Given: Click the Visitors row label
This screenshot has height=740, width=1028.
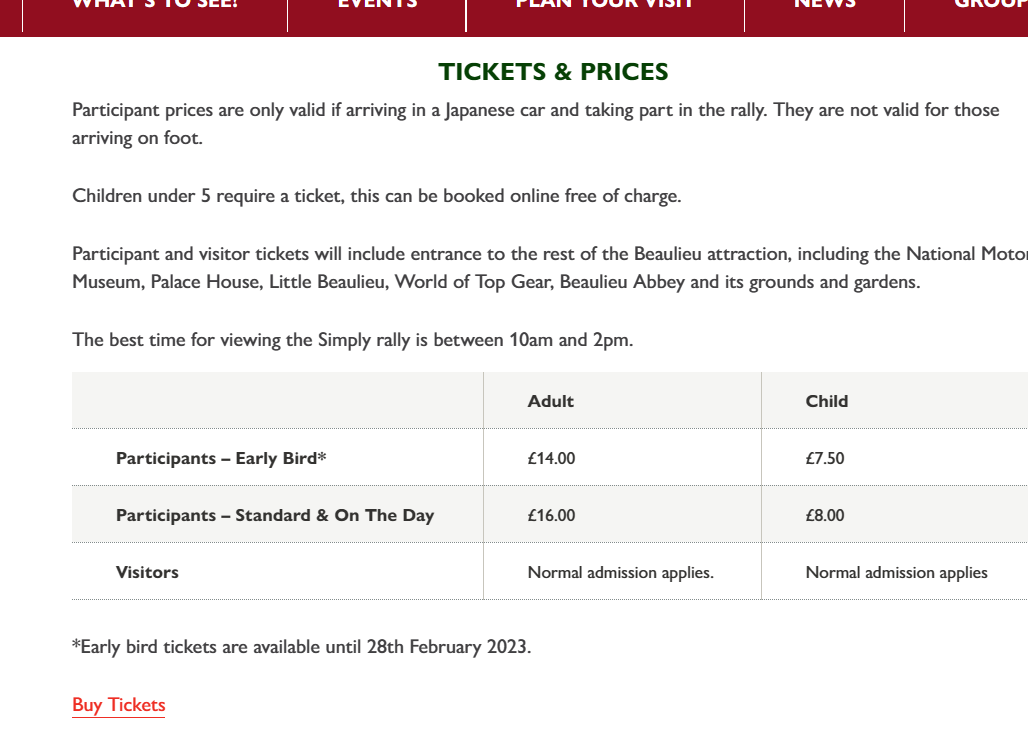Looking at the screenshot, I should (x=147, y=572).
